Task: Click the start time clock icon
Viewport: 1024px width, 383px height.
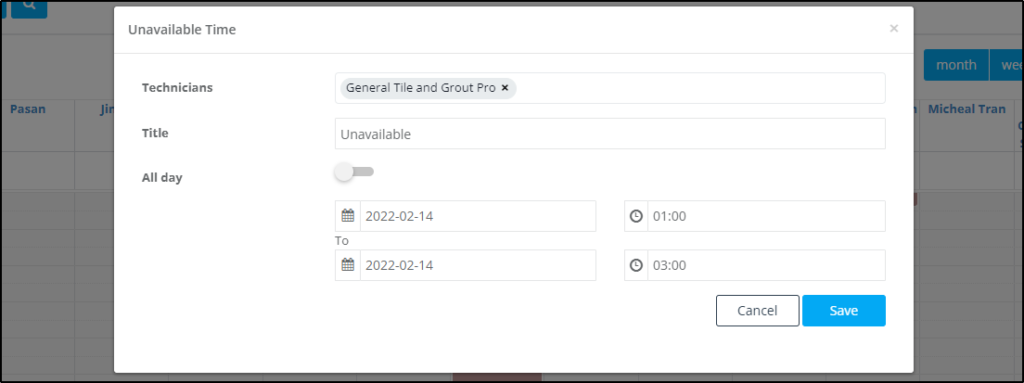Action: pos(636,216)
